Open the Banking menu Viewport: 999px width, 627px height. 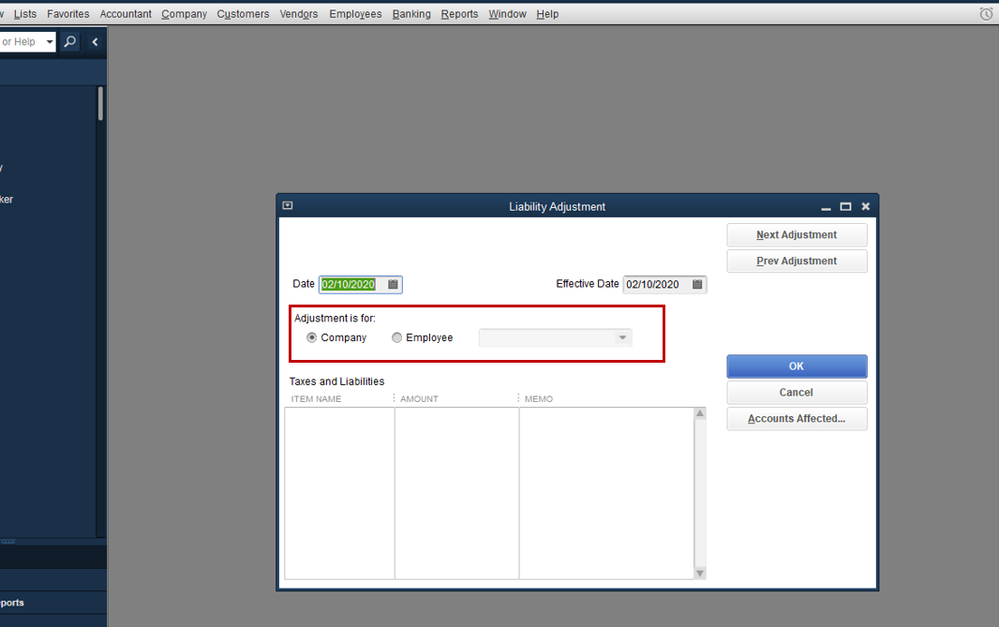coord(412,14)
